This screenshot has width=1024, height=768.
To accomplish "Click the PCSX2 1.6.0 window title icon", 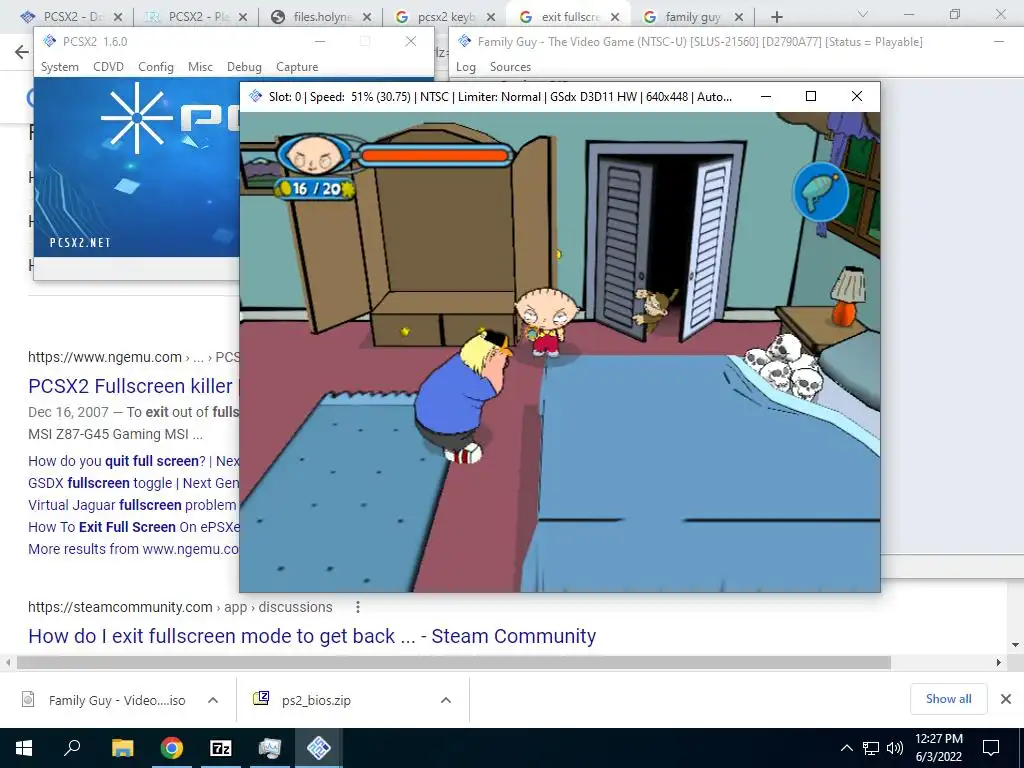I will tap(49, 41).
